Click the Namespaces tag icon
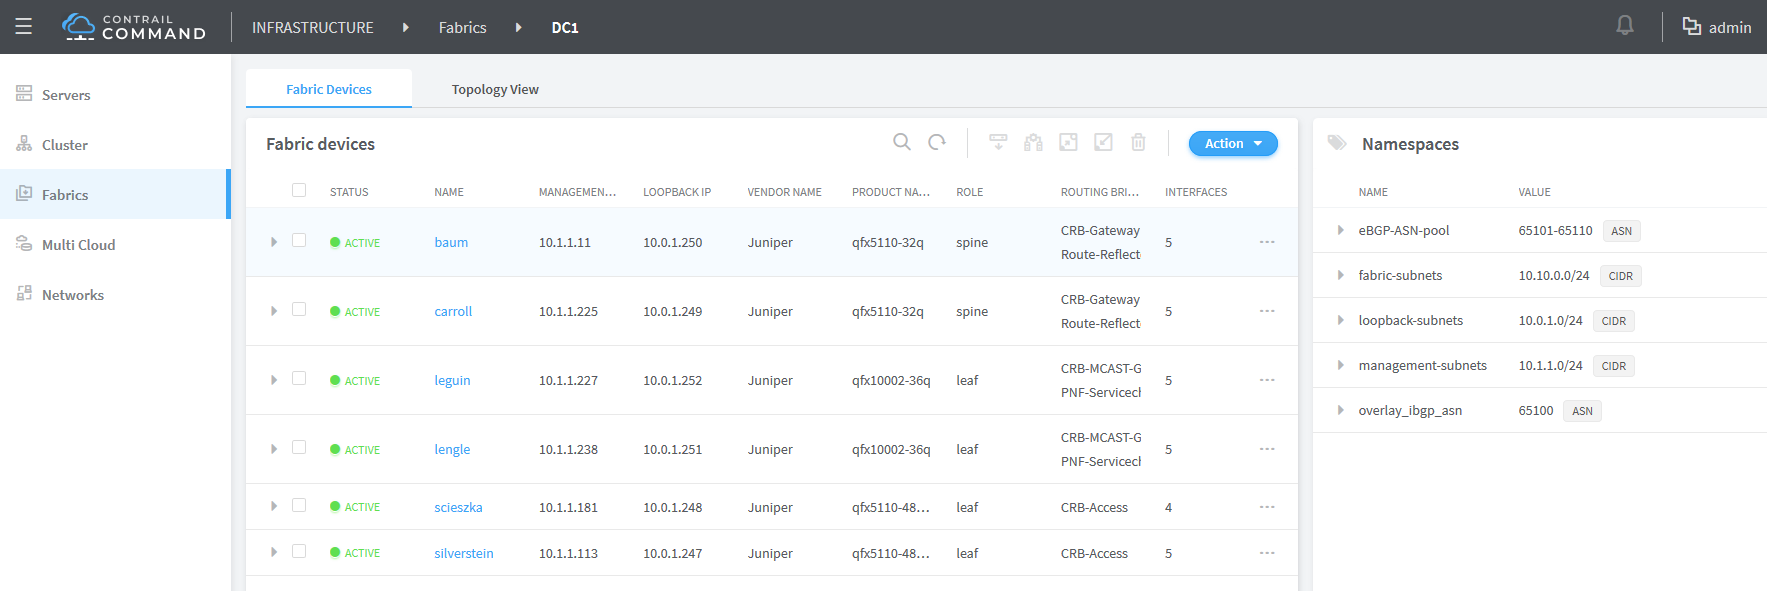The height and width of the screenshot is (591, 1767). pyautogui.click(x=1337, y=143)
